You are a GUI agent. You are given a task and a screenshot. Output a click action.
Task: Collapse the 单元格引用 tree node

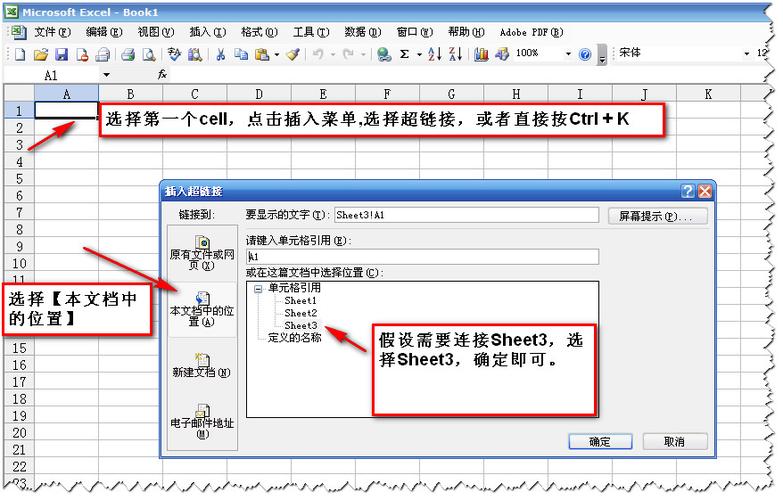pos(258,289)
